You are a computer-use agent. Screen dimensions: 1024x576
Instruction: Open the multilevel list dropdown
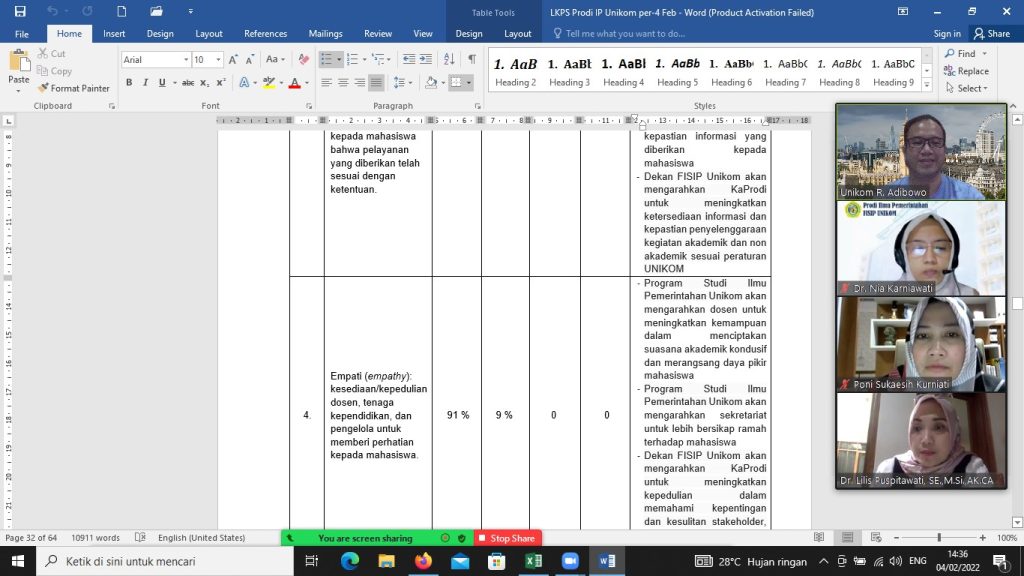coord(381,59)
